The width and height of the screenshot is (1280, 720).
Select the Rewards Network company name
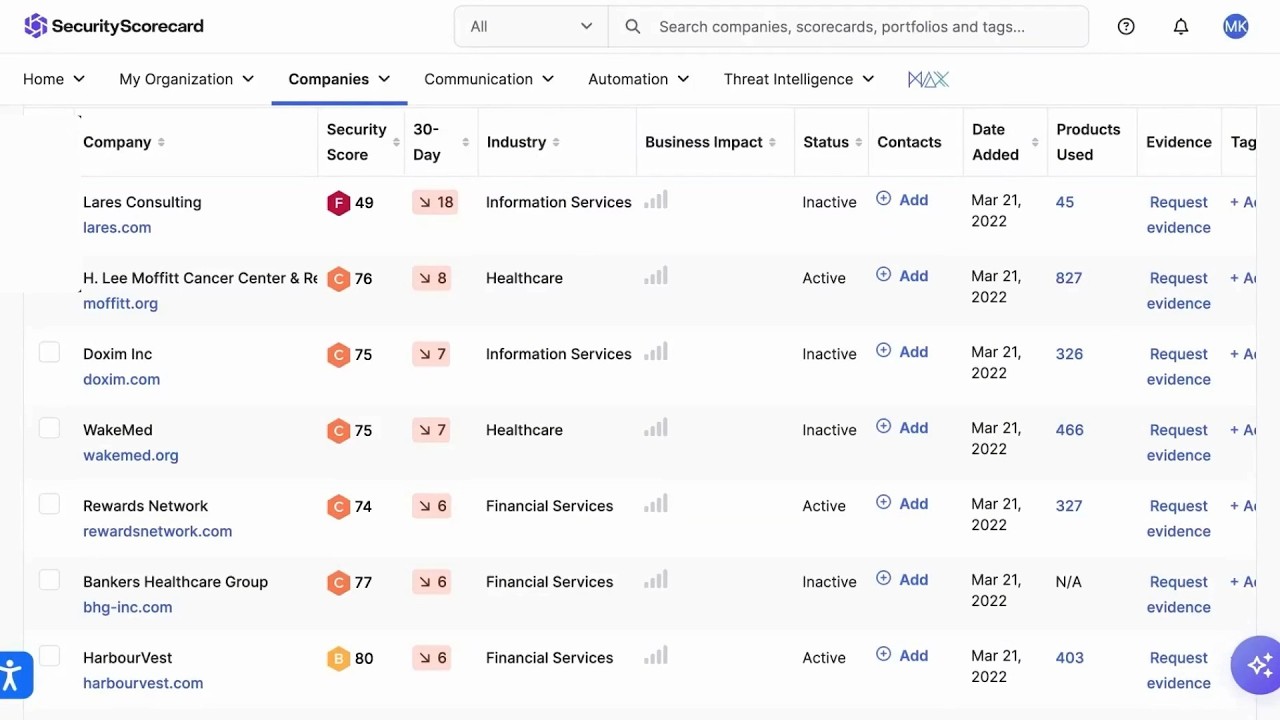145,506
